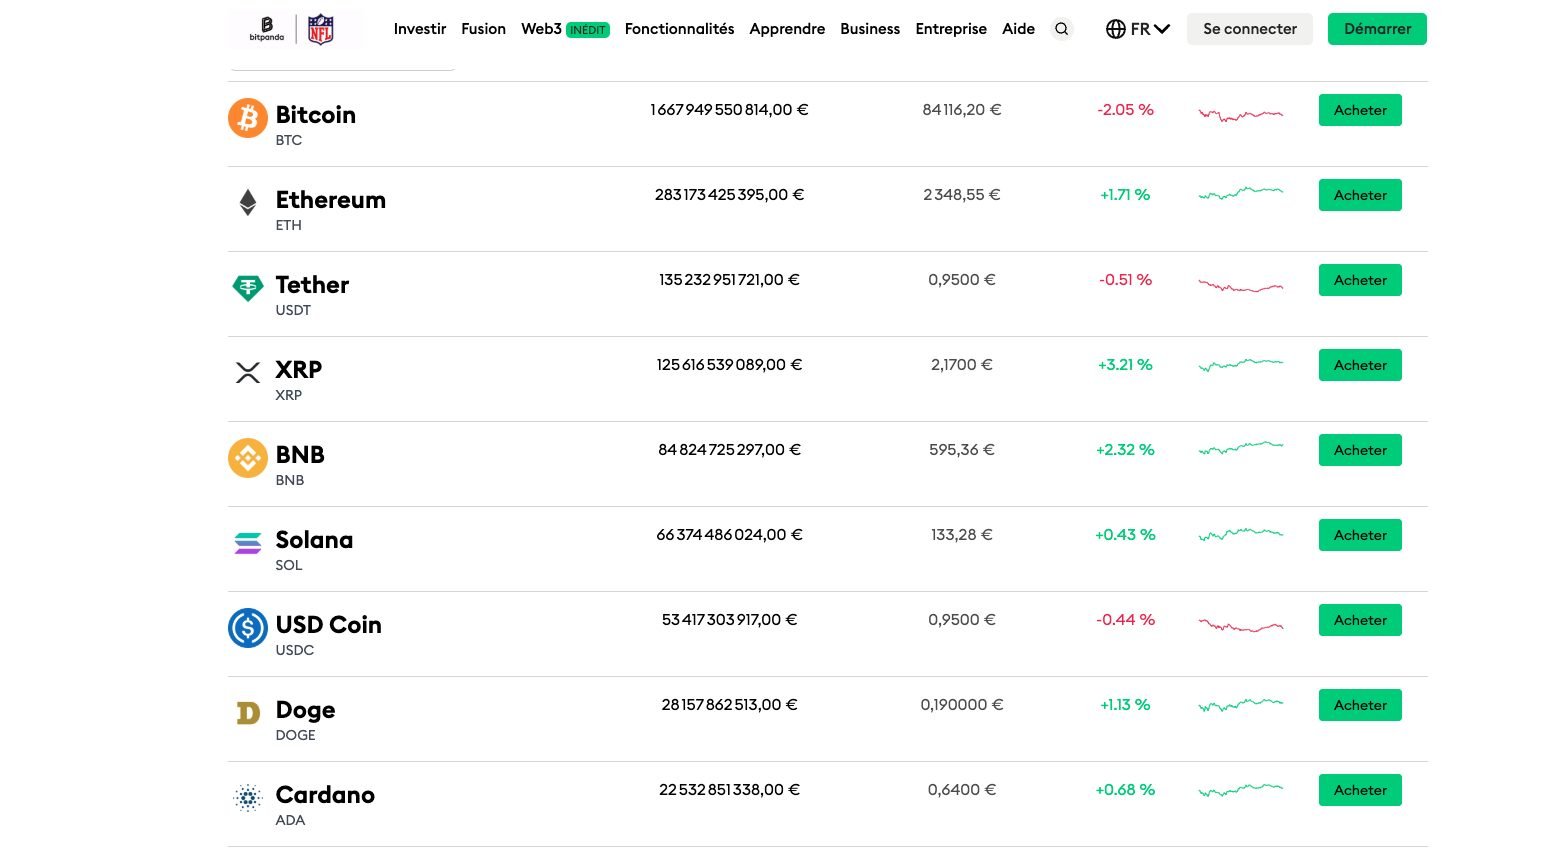Open the Ethereum price sparkline chart
The width and height of the screenshot is (1563, 850).
point(1241,193)
